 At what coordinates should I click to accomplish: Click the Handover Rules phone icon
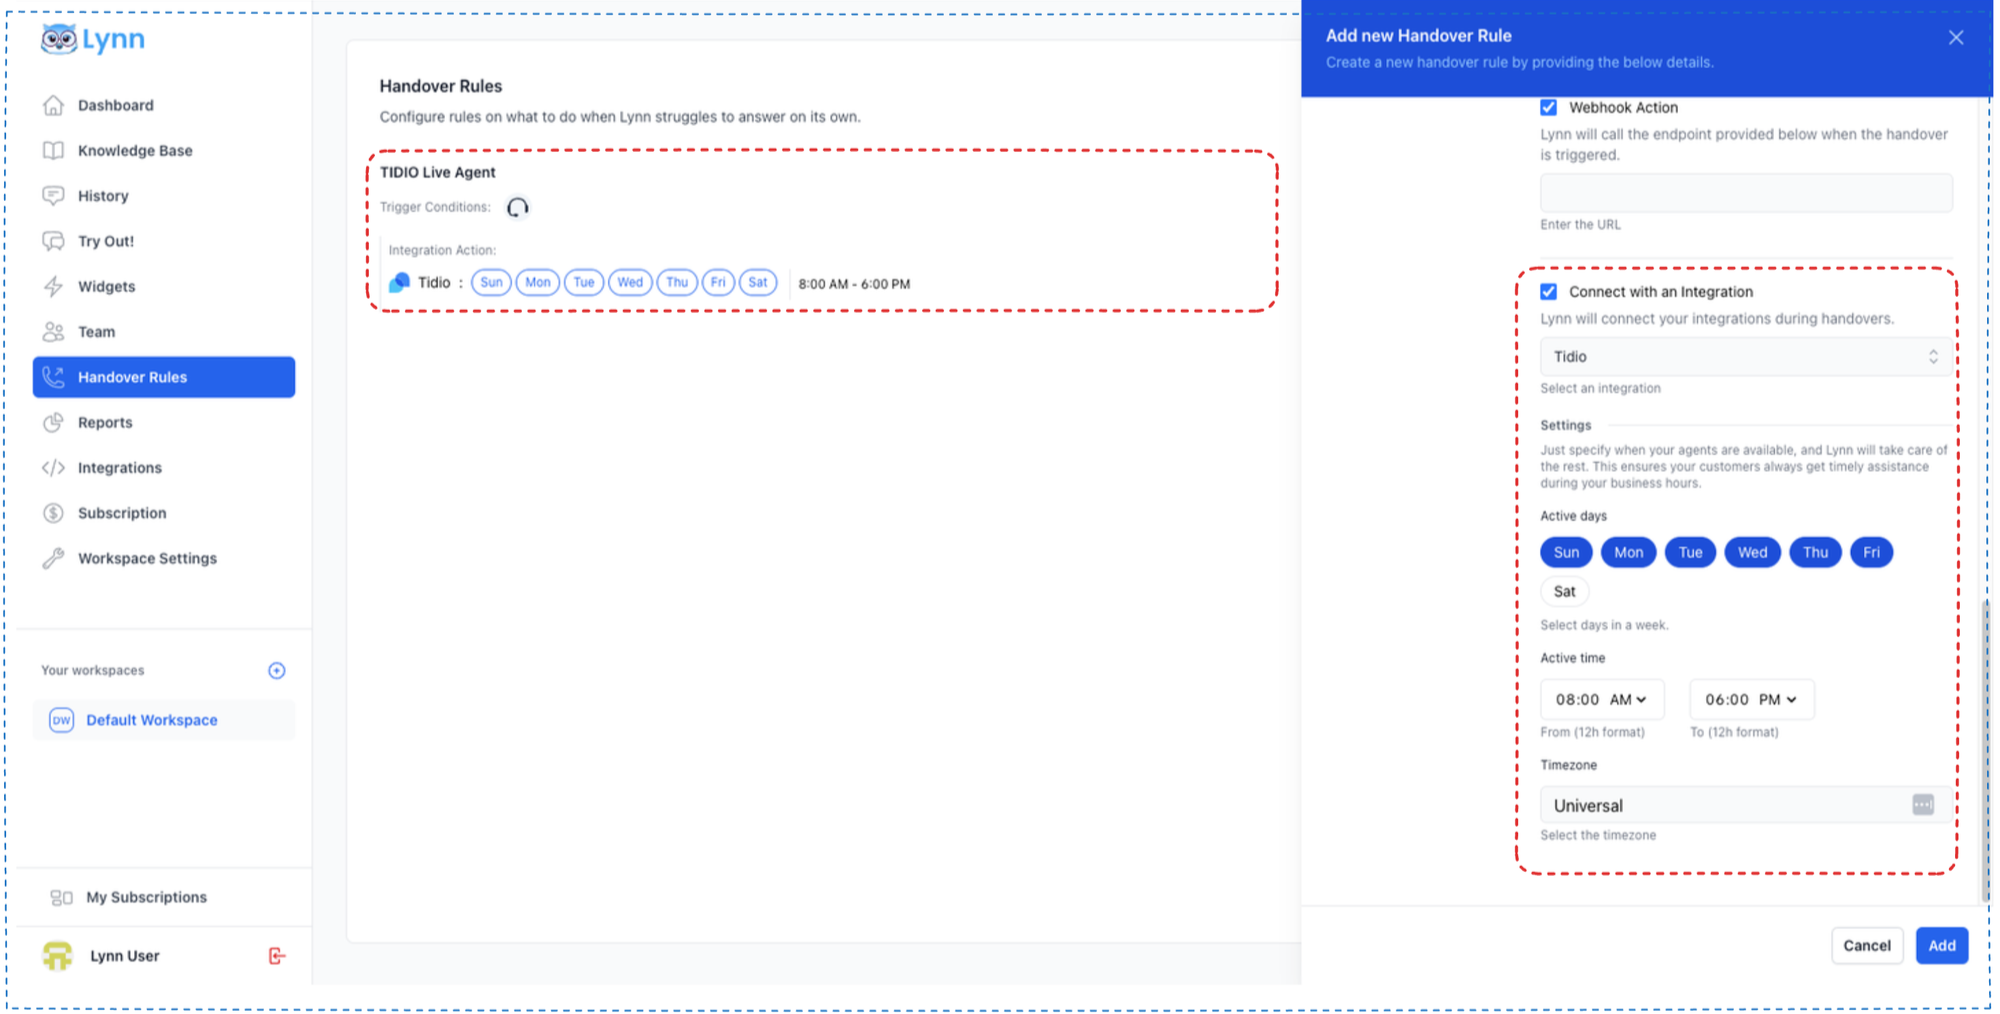click(53, 377)
